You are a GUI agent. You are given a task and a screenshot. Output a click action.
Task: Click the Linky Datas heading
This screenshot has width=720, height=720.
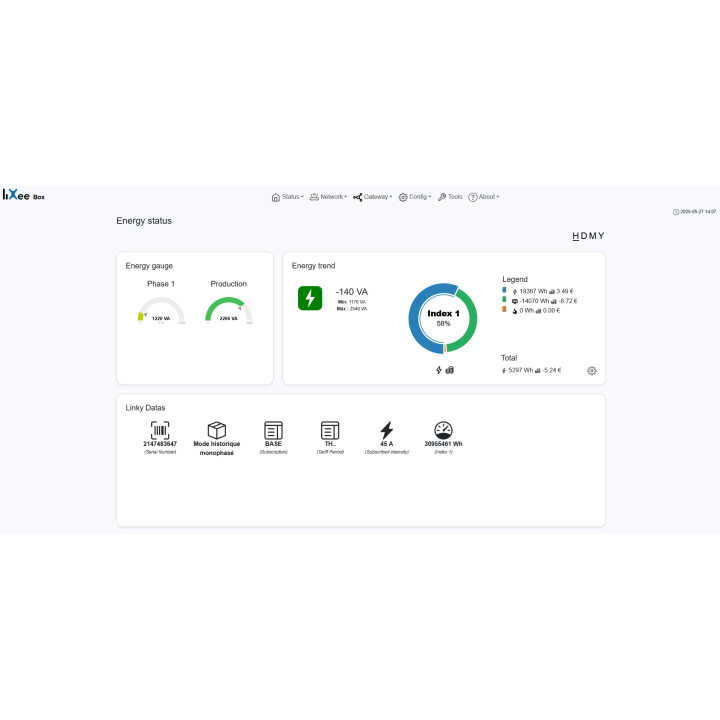coord(145,408)
